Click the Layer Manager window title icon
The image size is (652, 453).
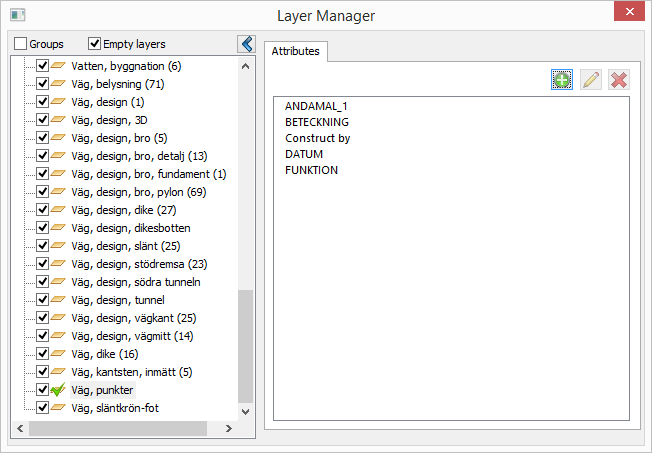tap(17, 15)
